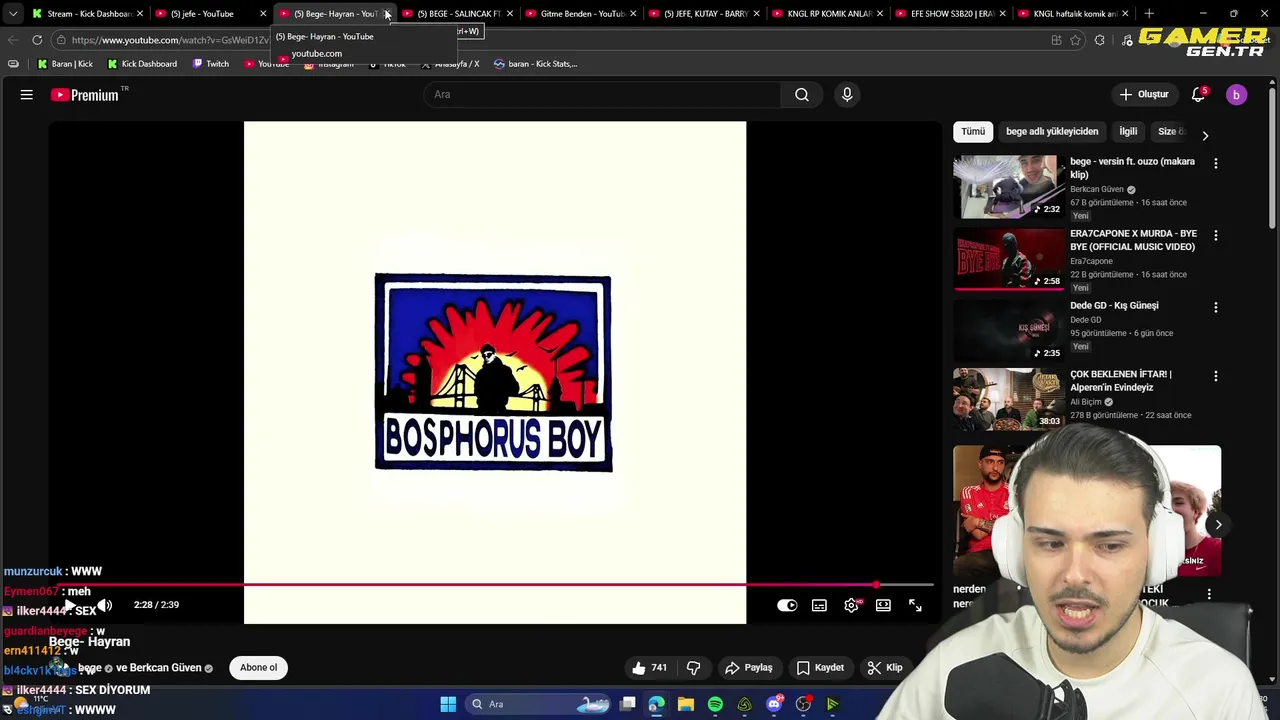Open the player settings gear

pos(851,605)
